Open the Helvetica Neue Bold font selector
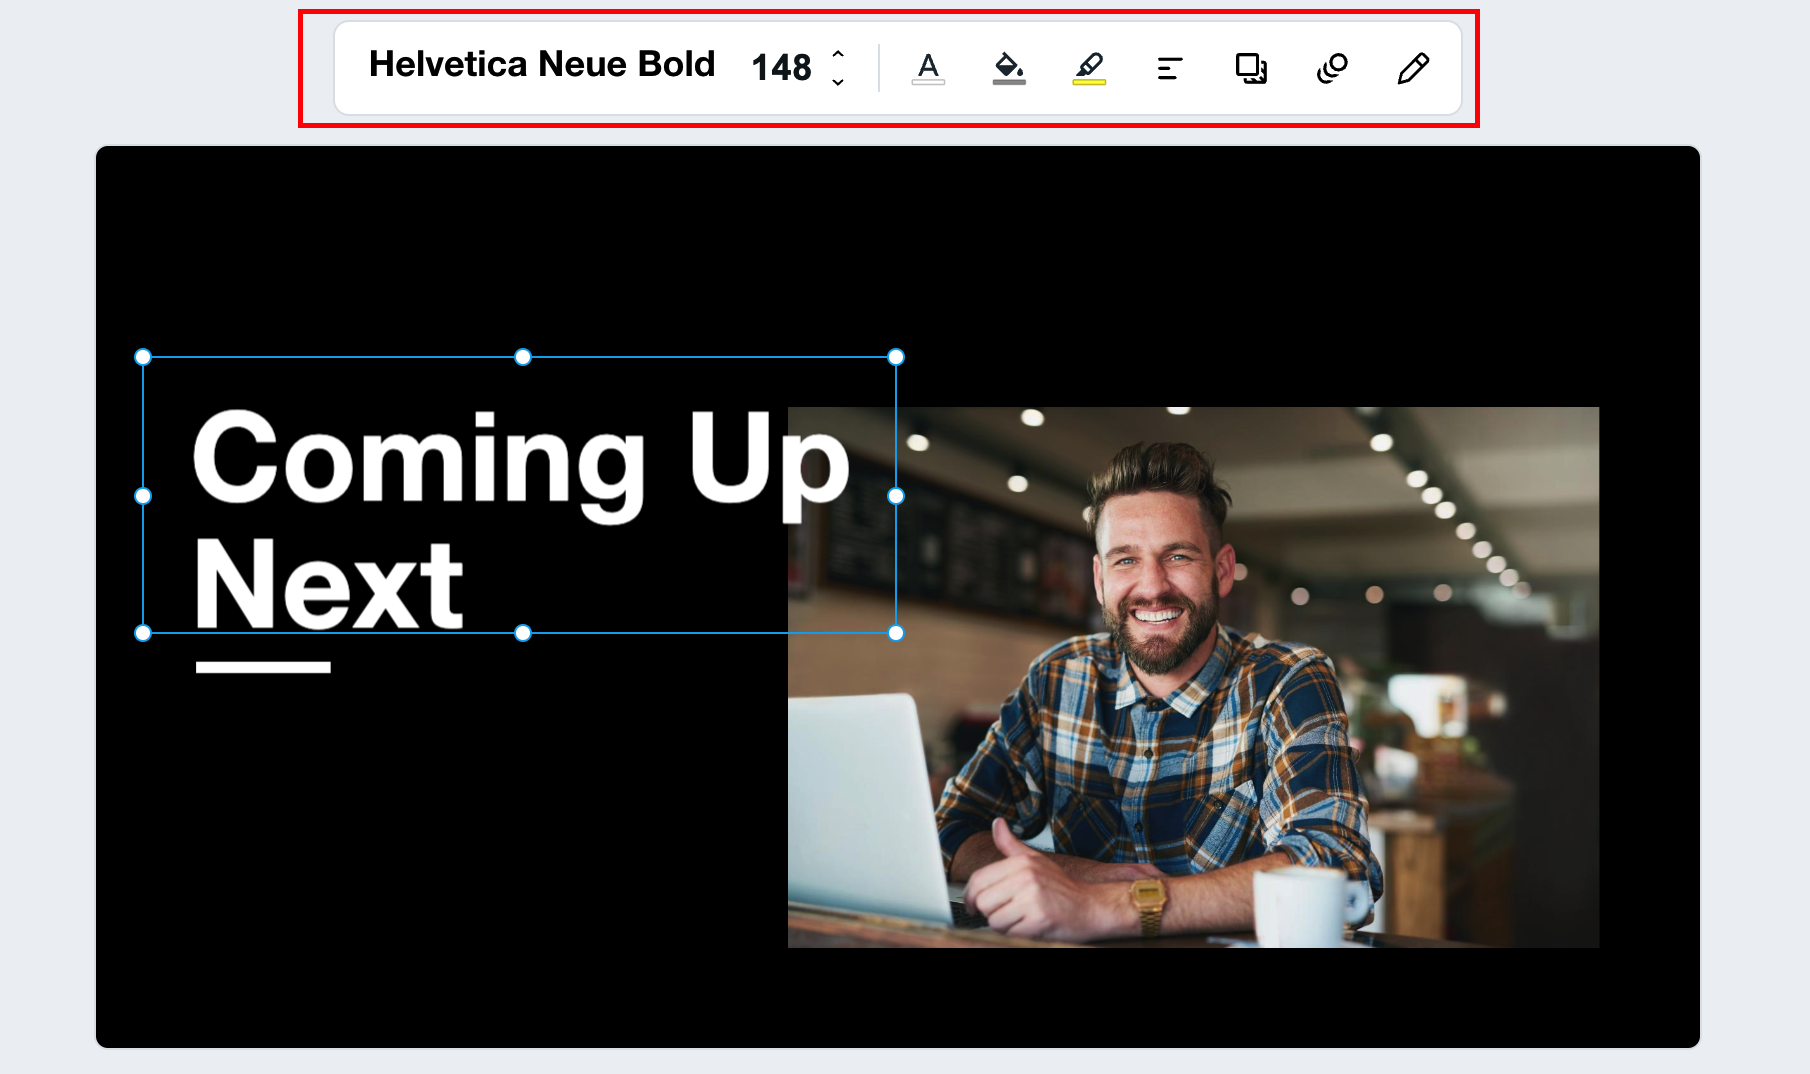 click(x=543, y=64)
